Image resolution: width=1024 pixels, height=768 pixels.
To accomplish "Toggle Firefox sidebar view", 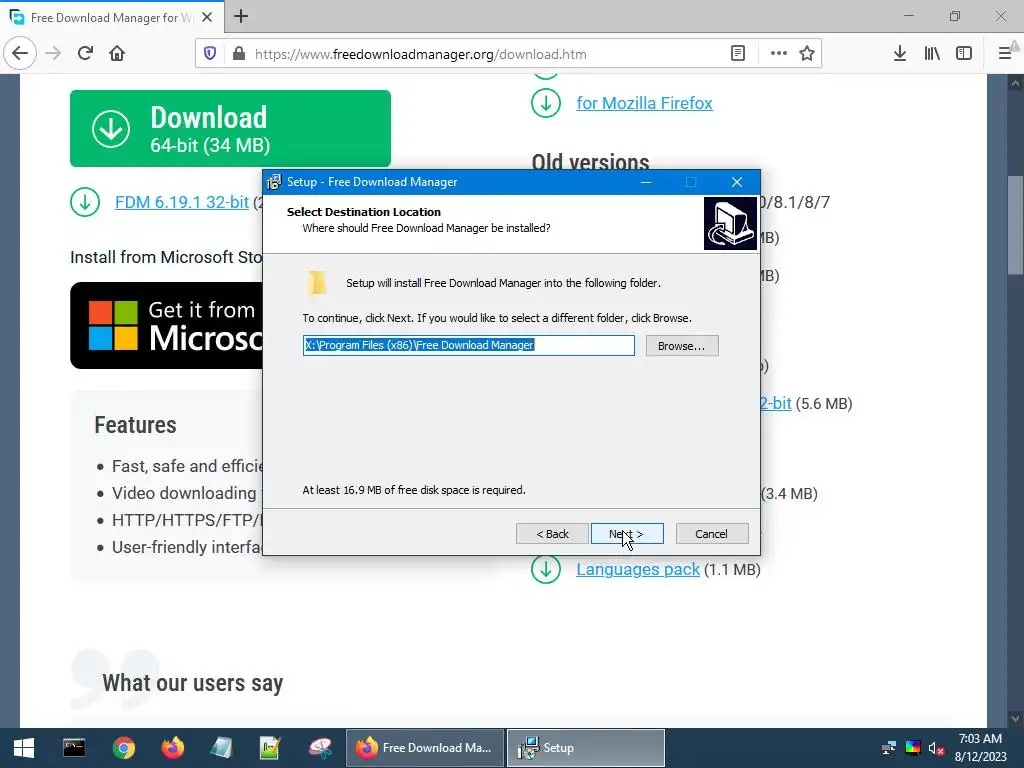I will [964, 54].
